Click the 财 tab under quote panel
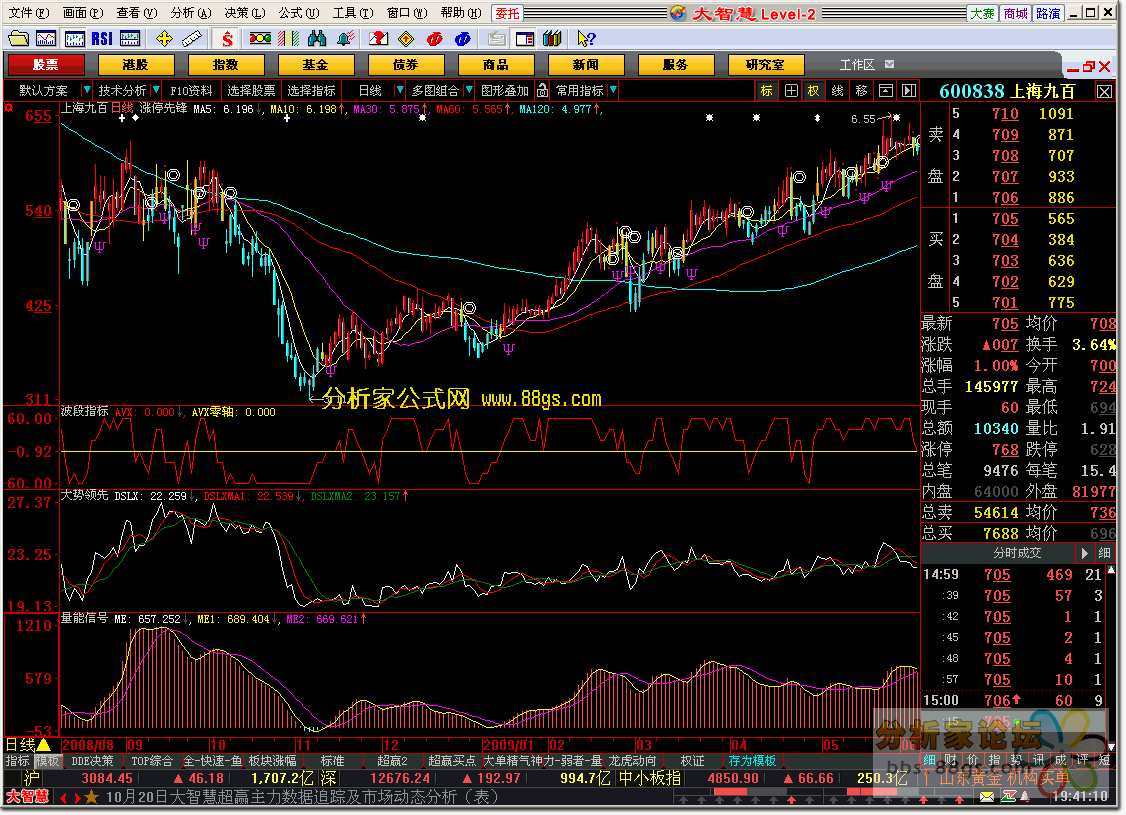Image resolution: width=1126 pixels, height=815 pixels. 951,760
